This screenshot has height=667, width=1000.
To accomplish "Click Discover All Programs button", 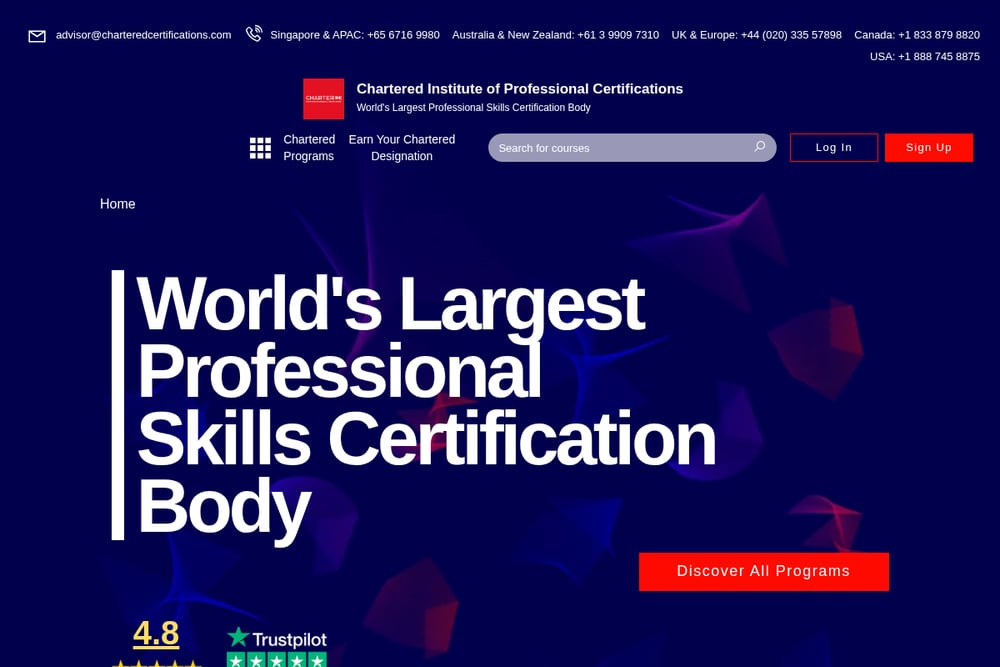I will coord(763,571).
